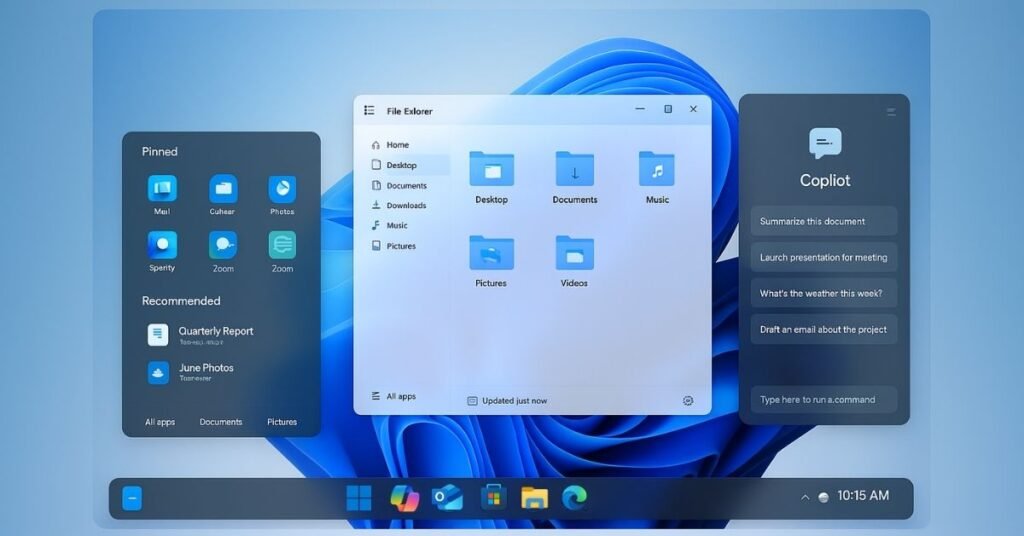
Task: Click Draft an email about the project
Action: coord(823,329)
